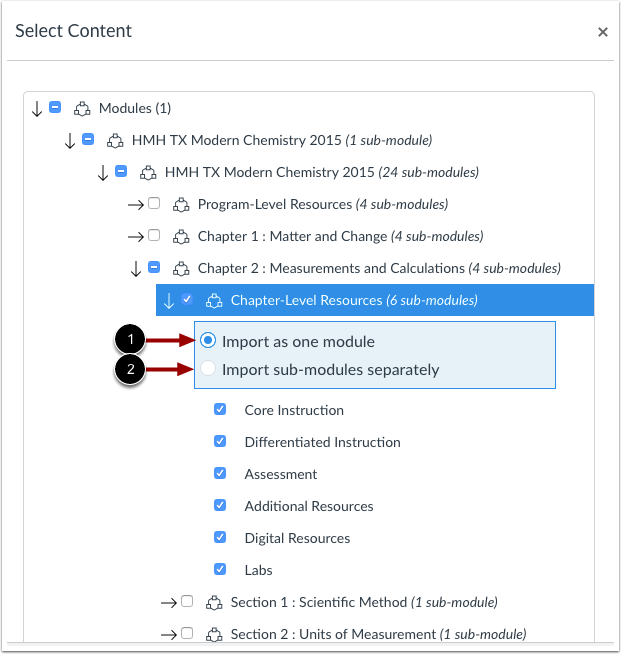The image size is (621, 654).
Task: Check the Section 1 Scientific Method checkbox
Action: pyautogui.click(x=187, y=601)
